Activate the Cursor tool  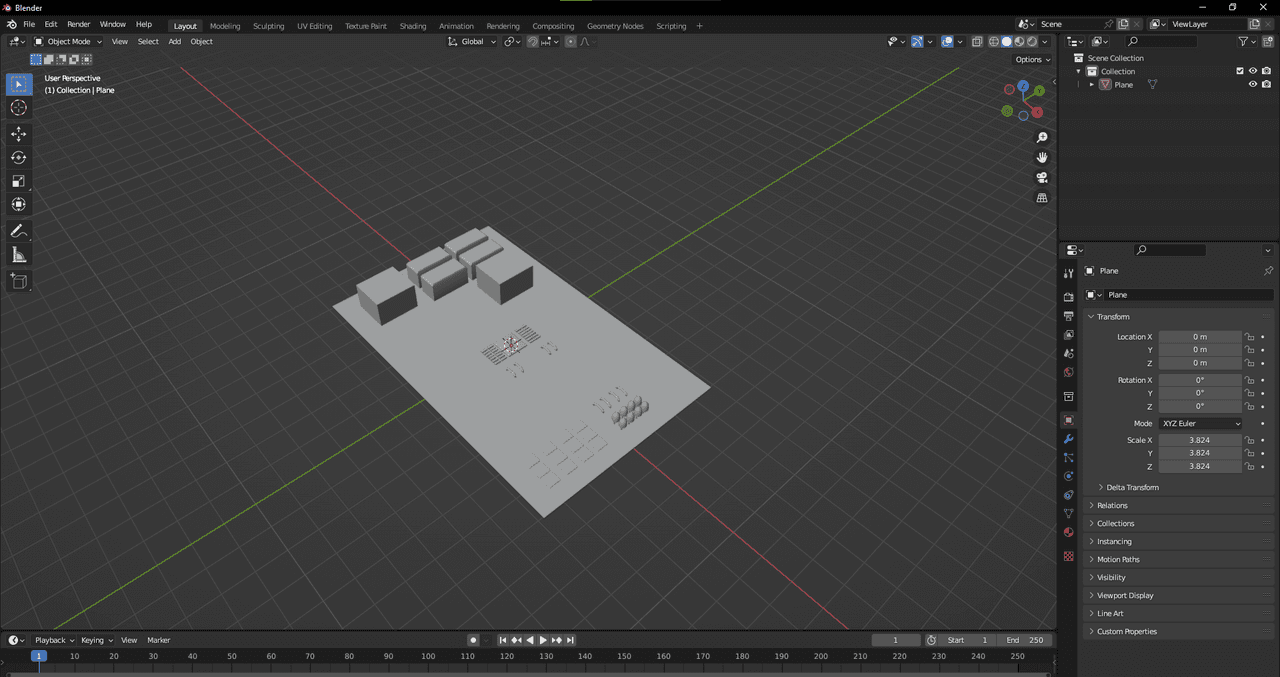coord(19,108)
